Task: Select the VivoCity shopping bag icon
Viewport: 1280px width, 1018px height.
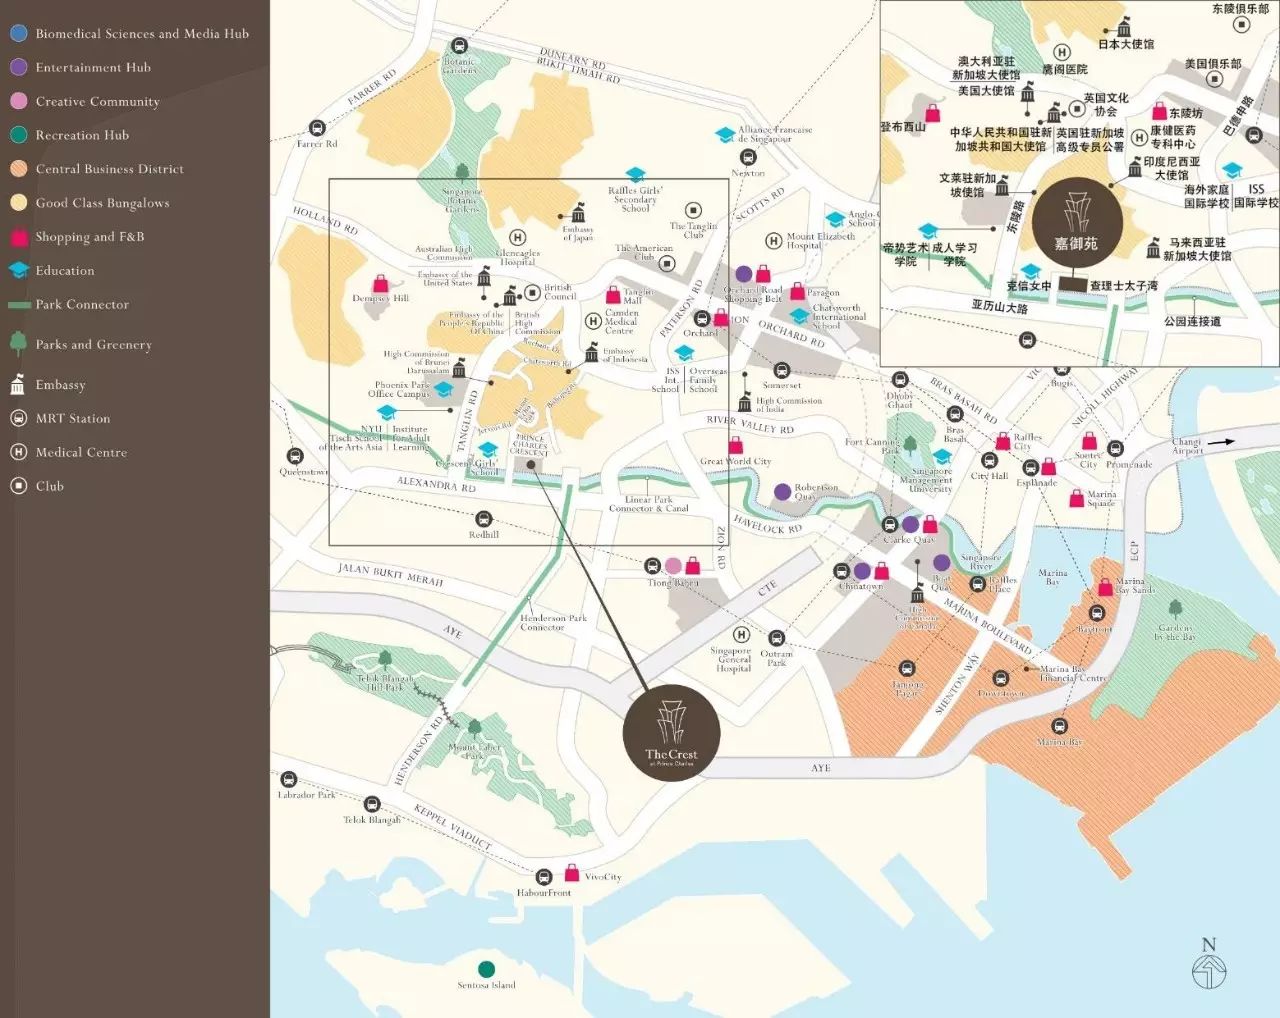Action: [x=572, y=872]
